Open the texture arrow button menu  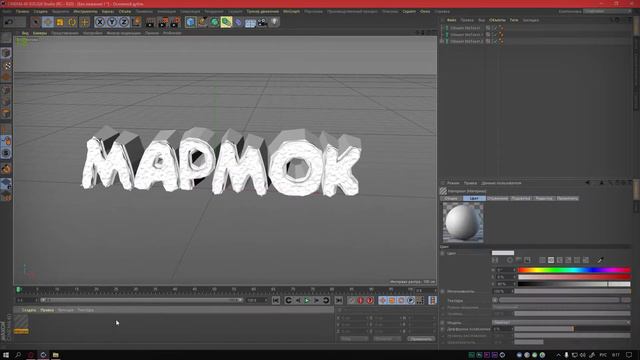[x=495, y=300]
